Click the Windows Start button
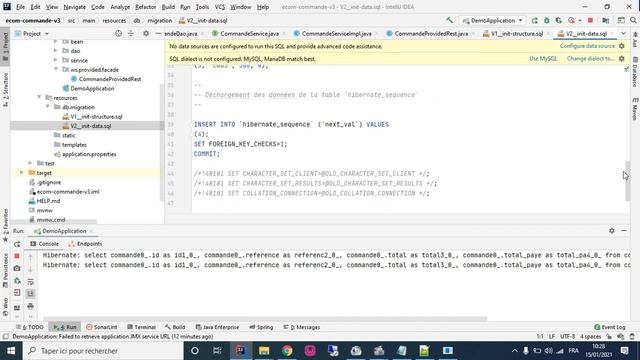 11,351
